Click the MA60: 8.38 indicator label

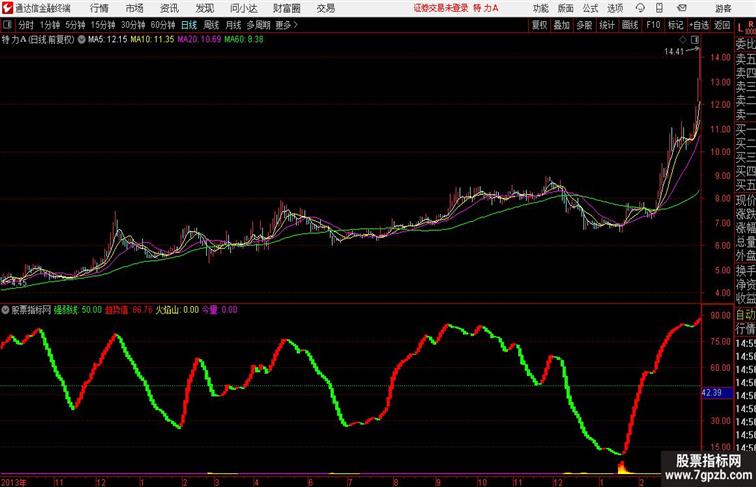(244, 40)
